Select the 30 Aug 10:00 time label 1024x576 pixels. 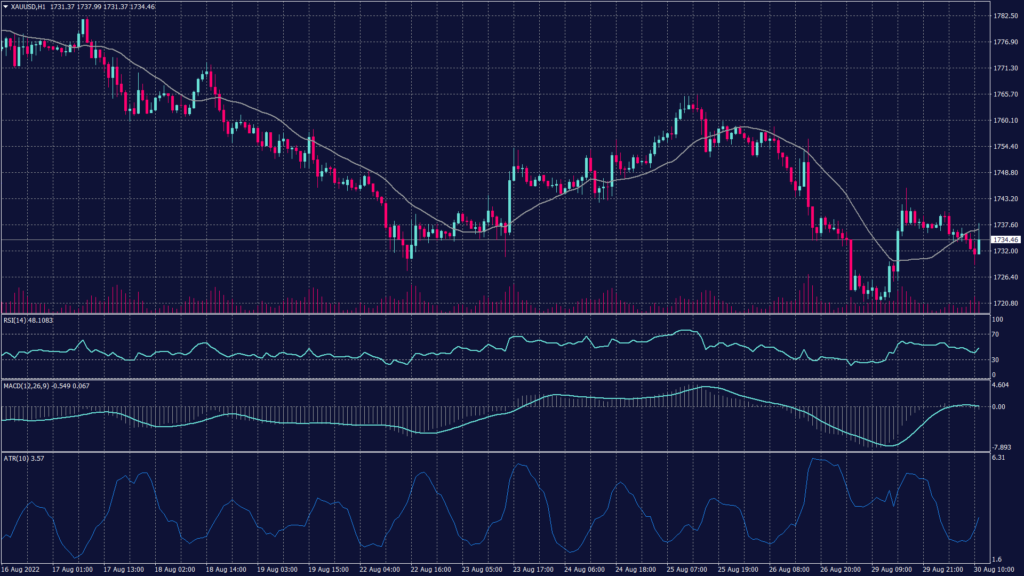click(995, 568)
